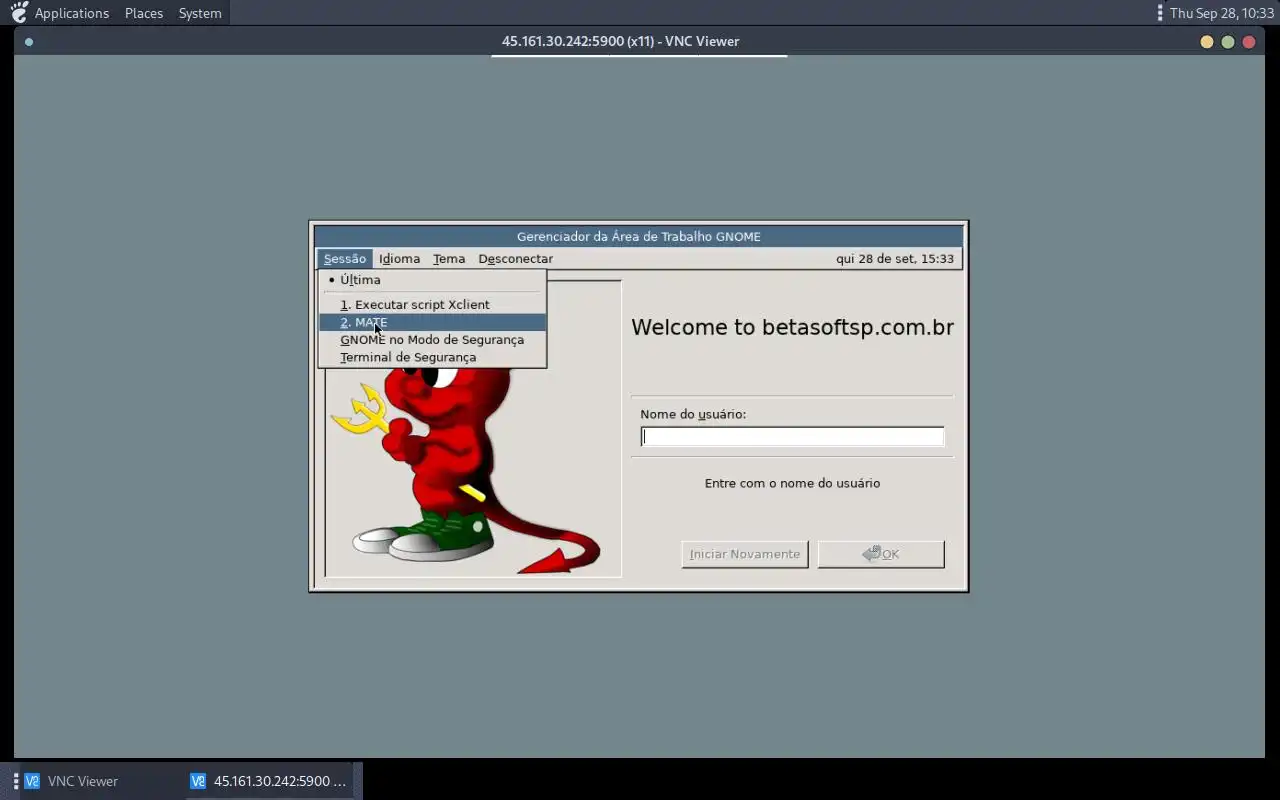The image size is (1280, 800).
Task: Click the GNOME foot logo icon
Action: tap(19, 13)
